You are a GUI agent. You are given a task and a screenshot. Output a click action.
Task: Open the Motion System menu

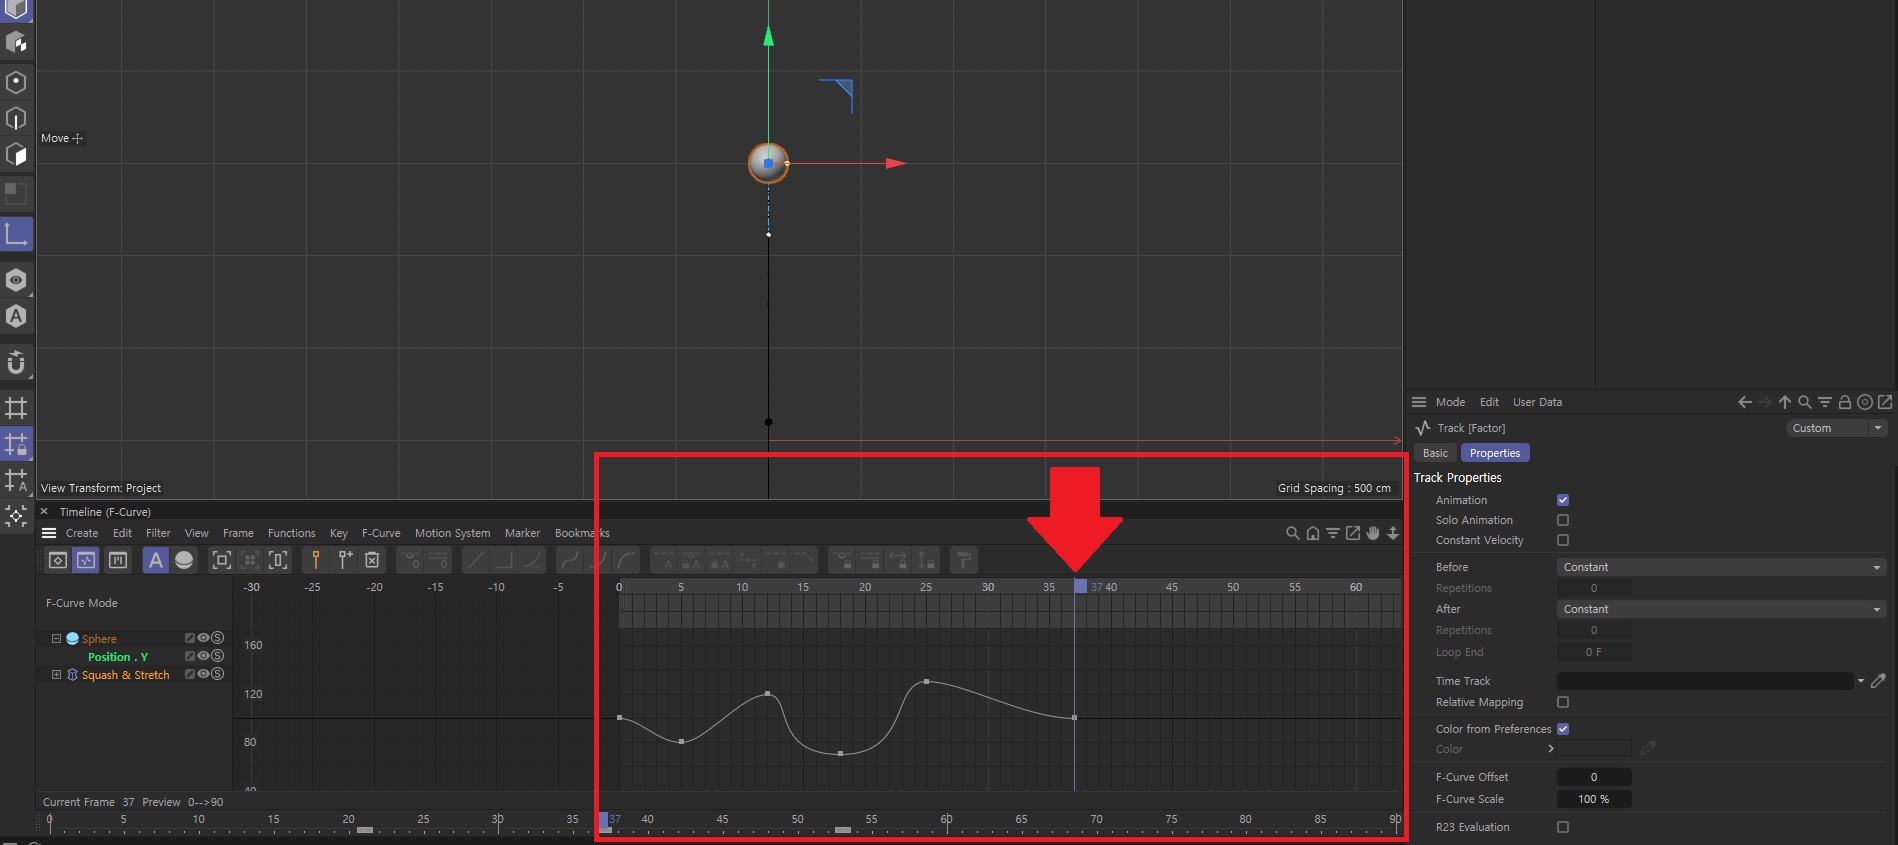click(x=452, y=533)
